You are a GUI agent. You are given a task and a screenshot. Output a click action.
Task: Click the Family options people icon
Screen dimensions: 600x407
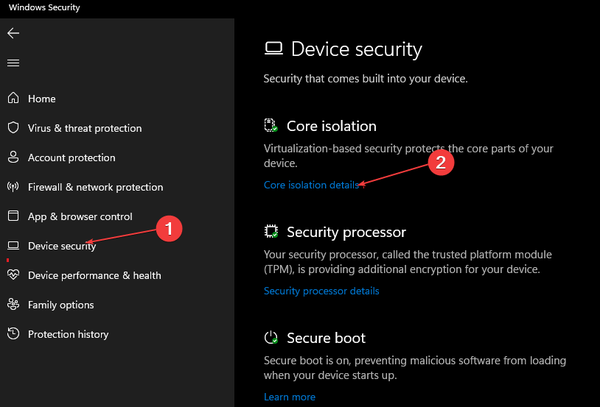(13, 305)
